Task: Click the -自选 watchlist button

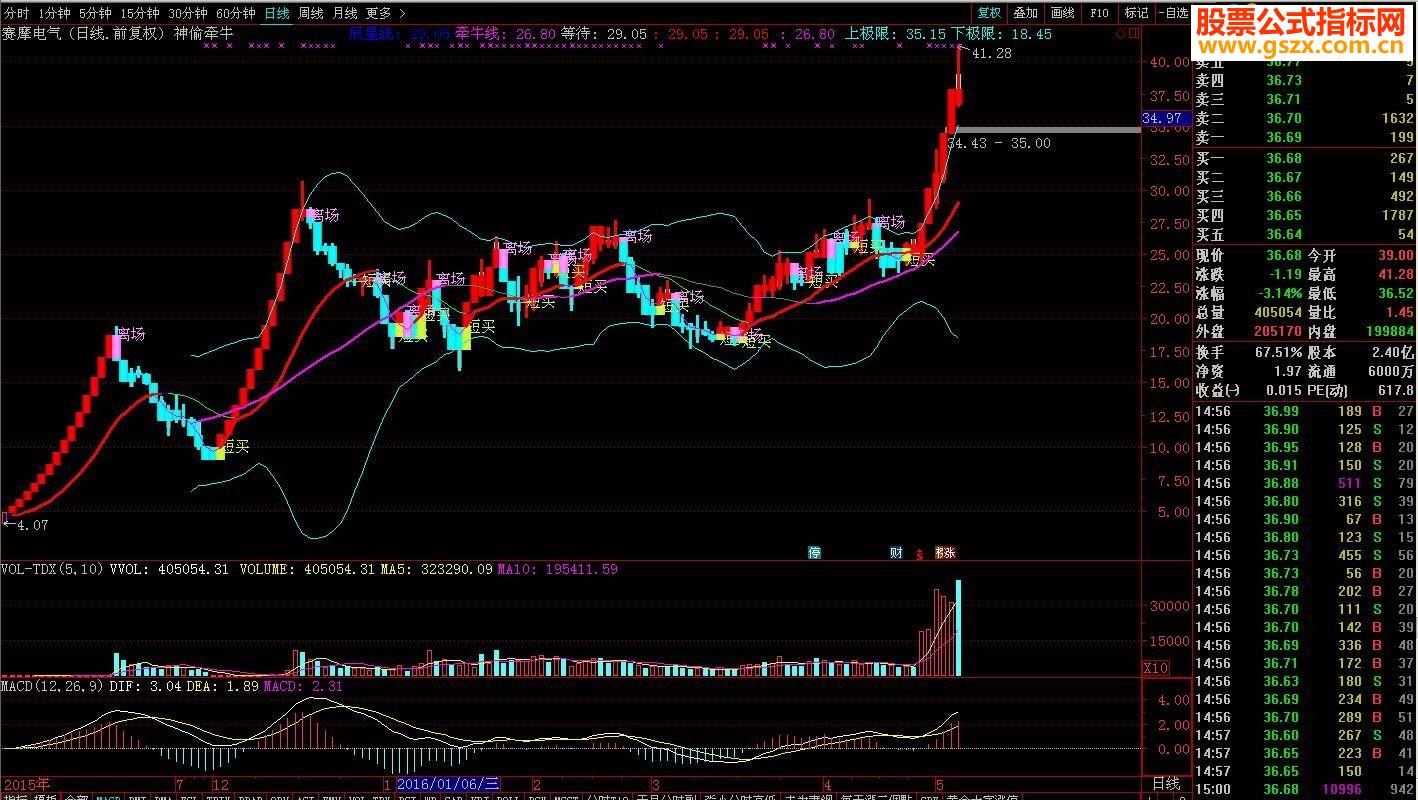Action: click(x=1173, y=13)
